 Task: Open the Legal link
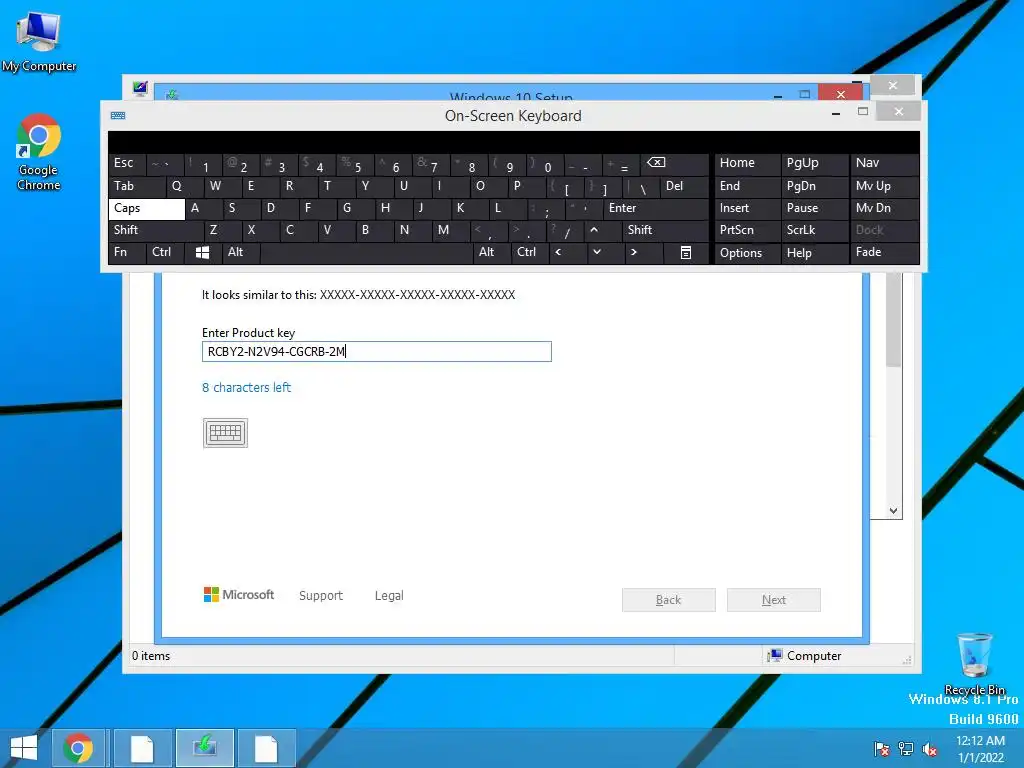(389, 596)
